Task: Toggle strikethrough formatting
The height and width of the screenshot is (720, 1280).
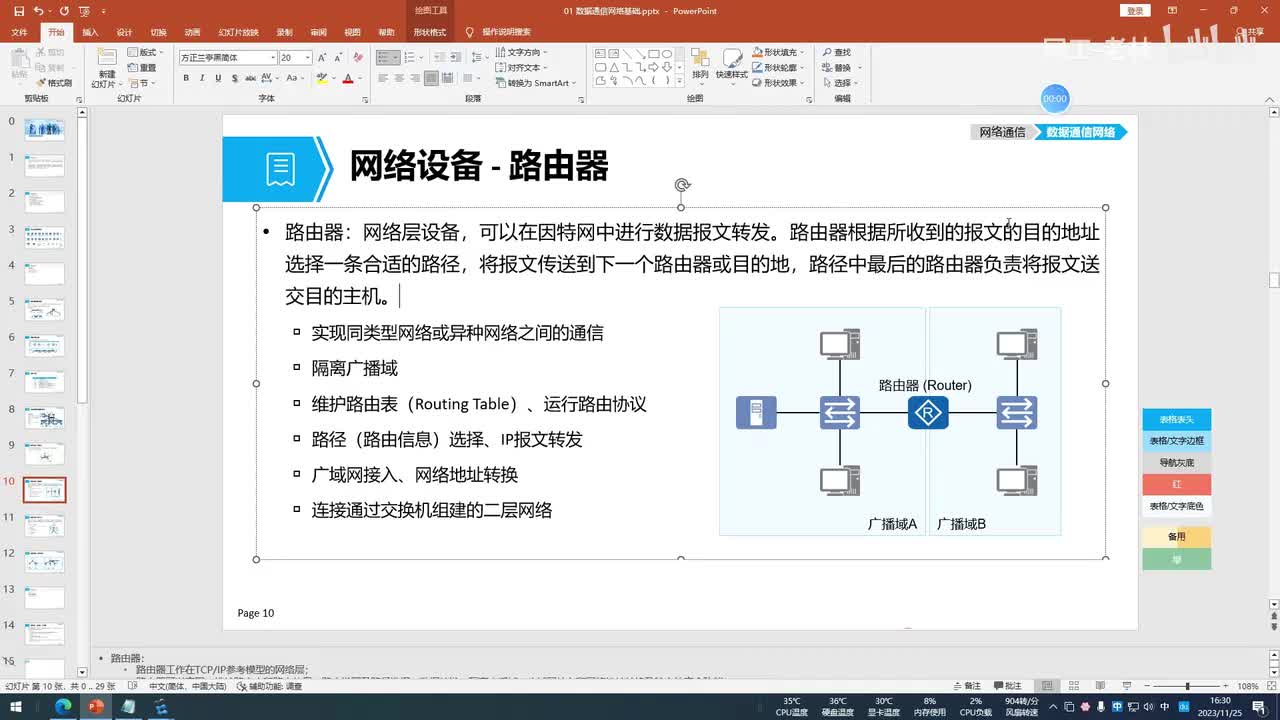Action: point(250,78)
